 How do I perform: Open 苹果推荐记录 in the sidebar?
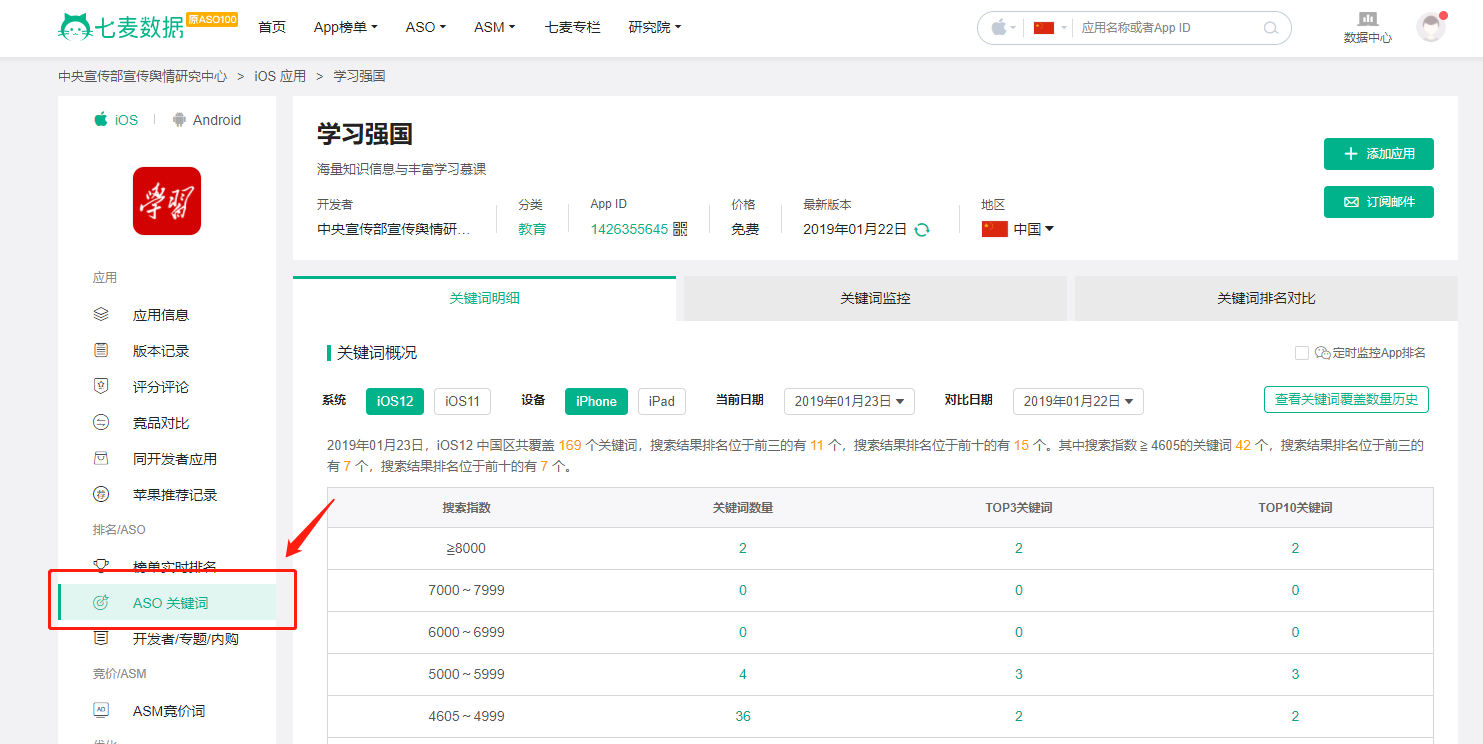click(175, 495)
